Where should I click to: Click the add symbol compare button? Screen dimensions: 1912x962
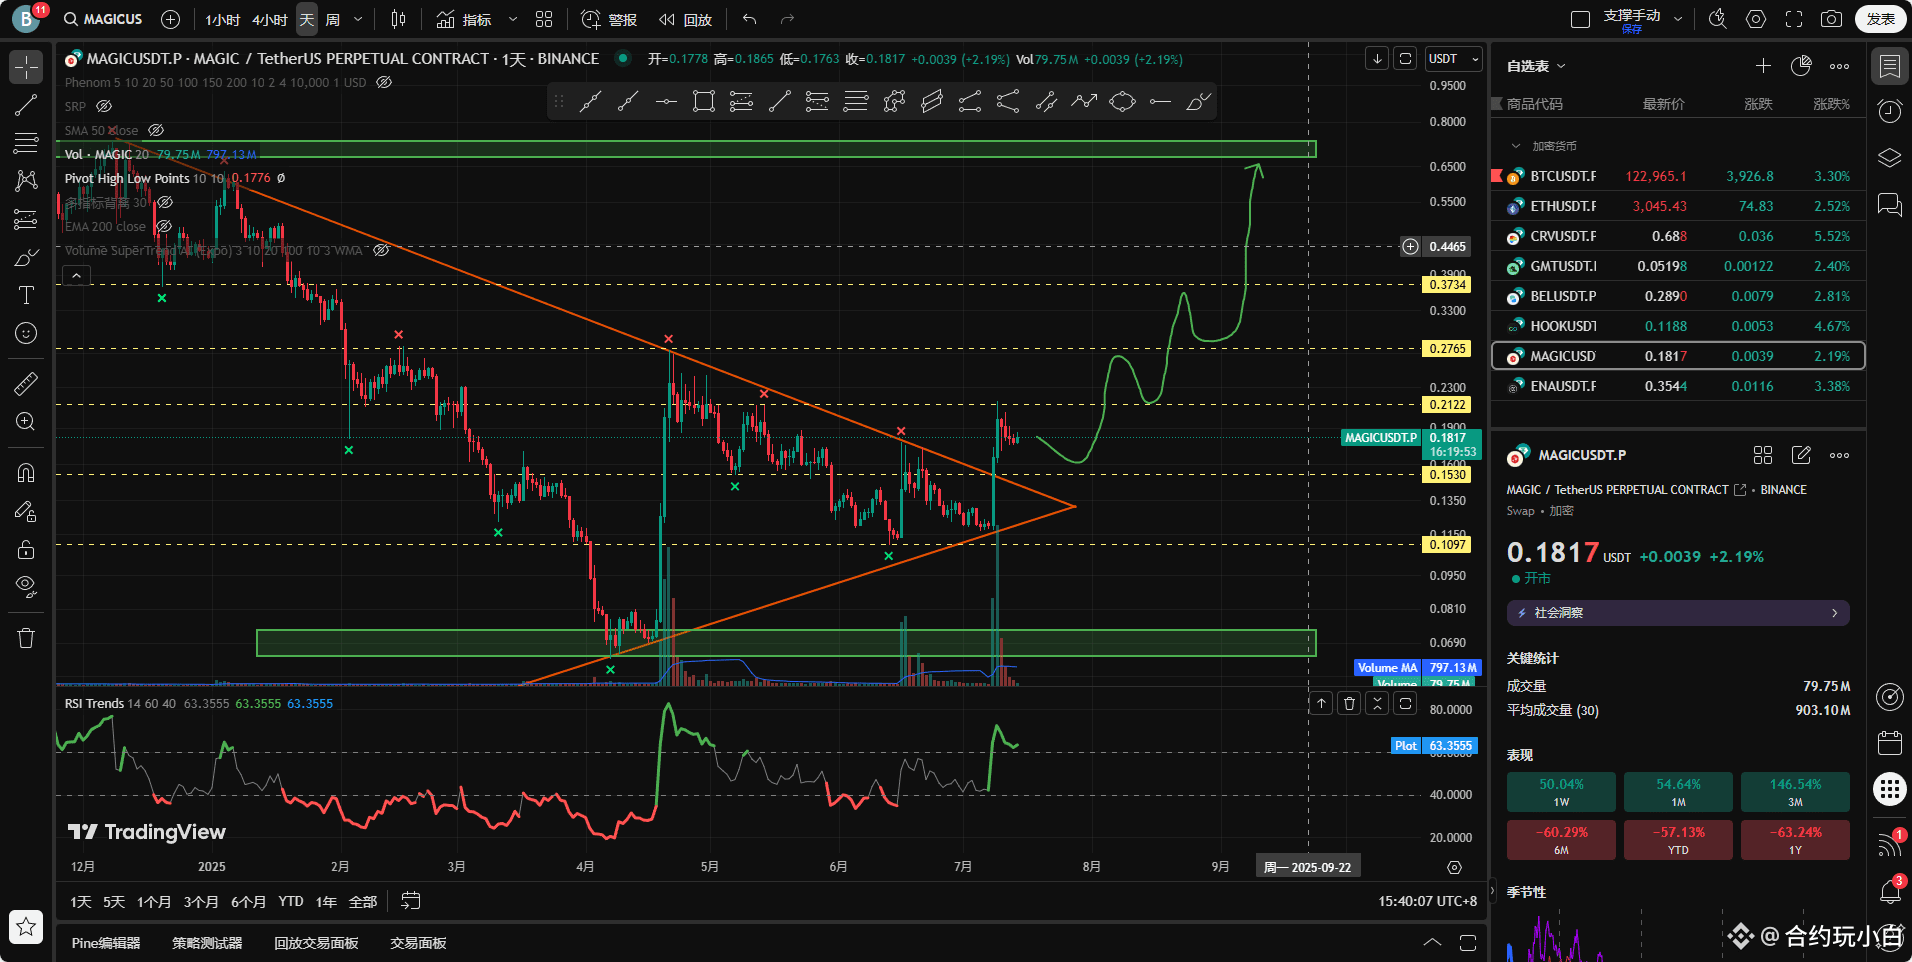[x=171, y=19]
